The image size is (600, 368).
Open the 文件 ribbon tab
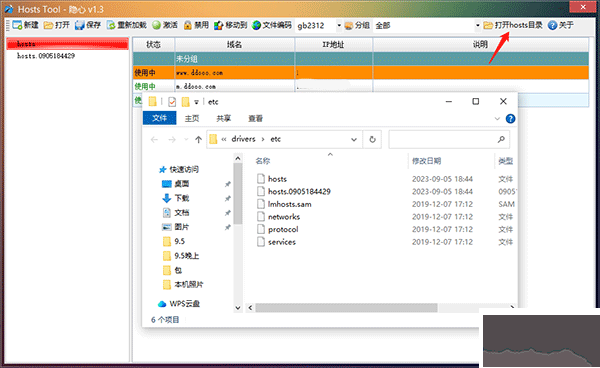[x=160, y=118]
